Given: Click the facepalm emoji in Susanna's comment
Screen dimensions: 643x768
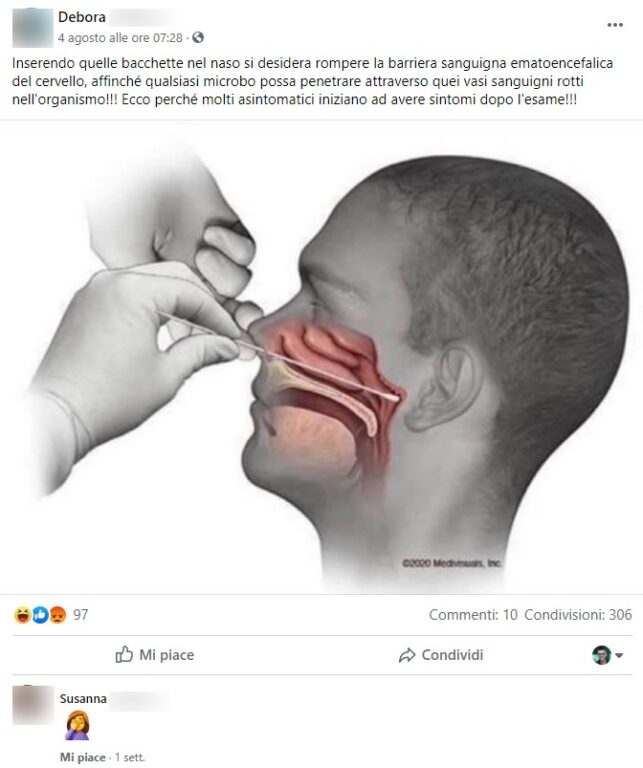Looking at the screenshot, I should (77, 725).
